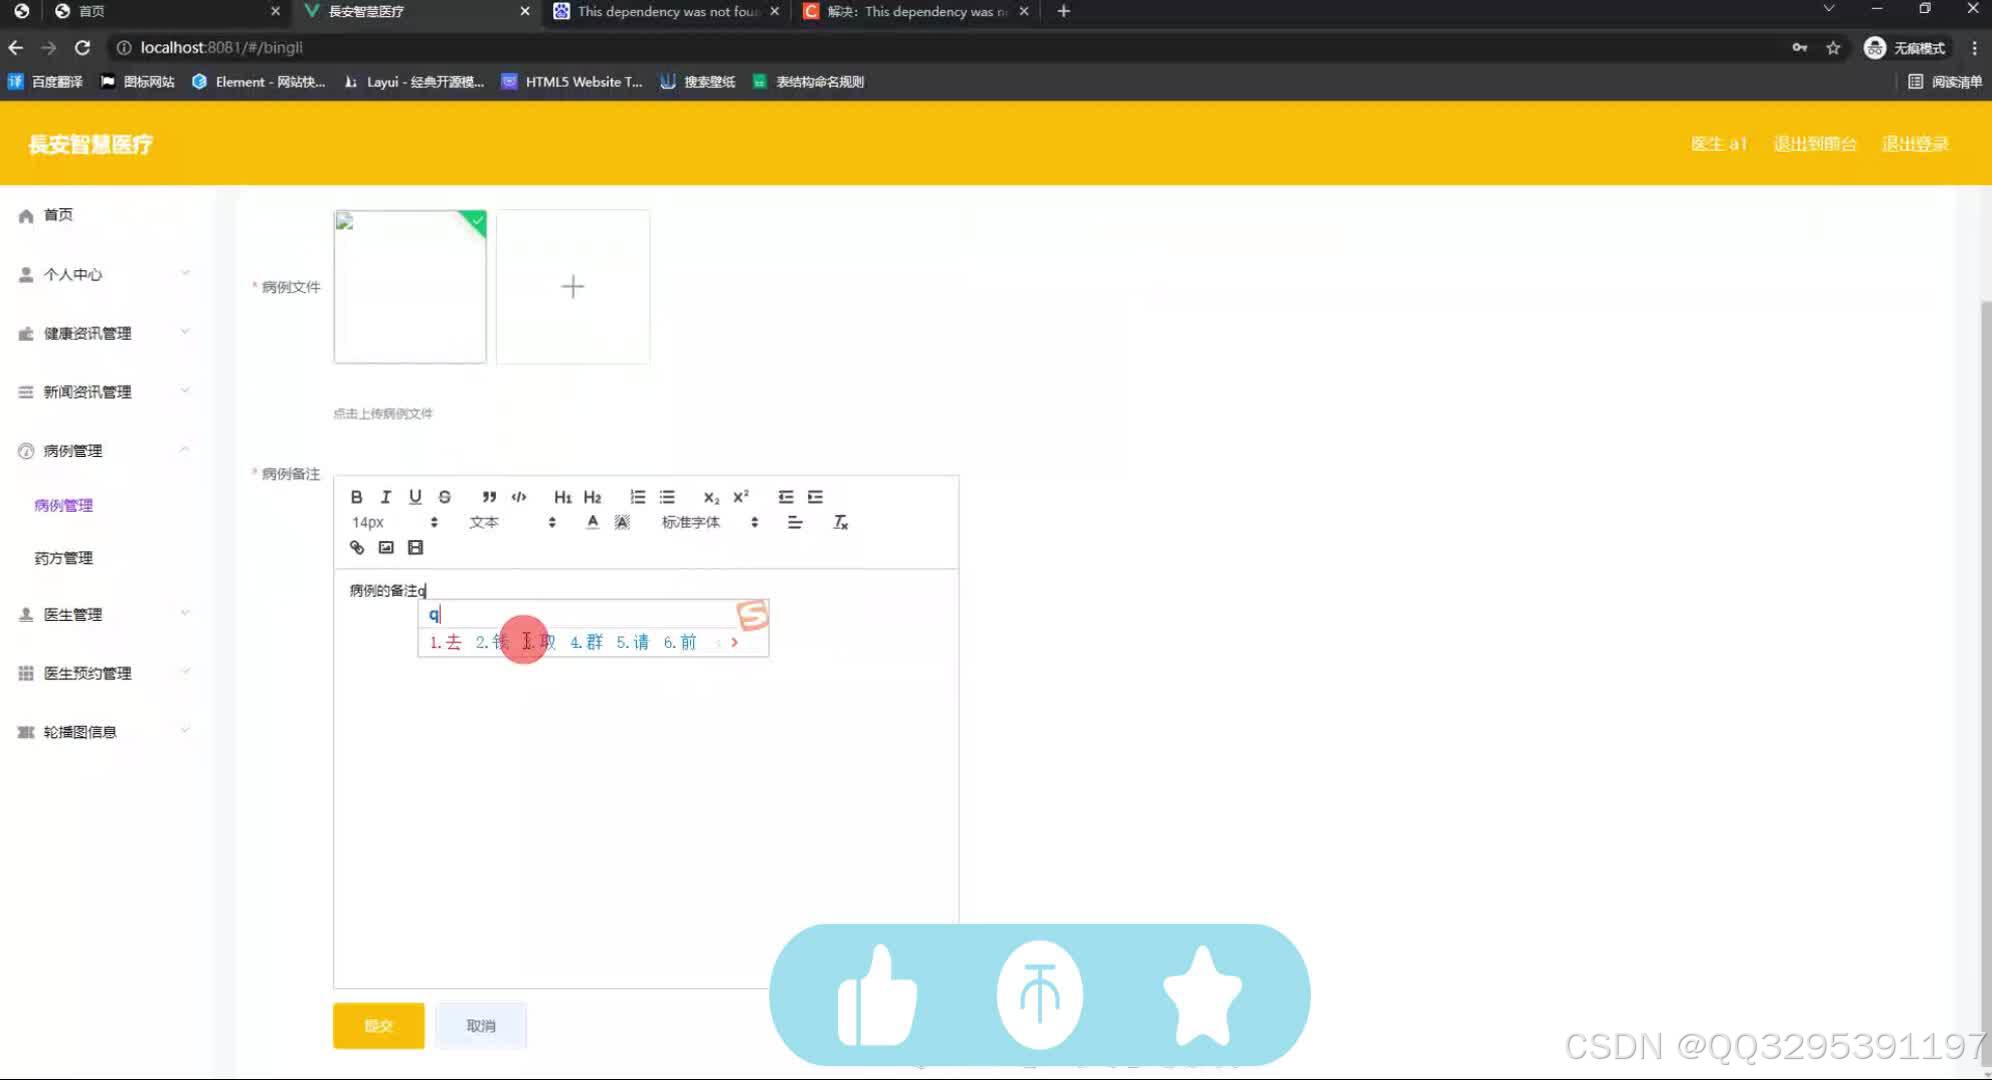Toggle strikethrough formatting in editor
Screen dimensions: 1992x1080
tap(445, 497)
